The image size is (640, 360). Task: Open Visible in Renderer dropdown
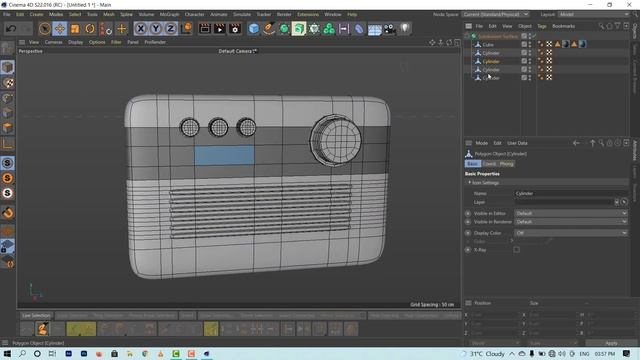pyautogui.click(x=571, y=222)
